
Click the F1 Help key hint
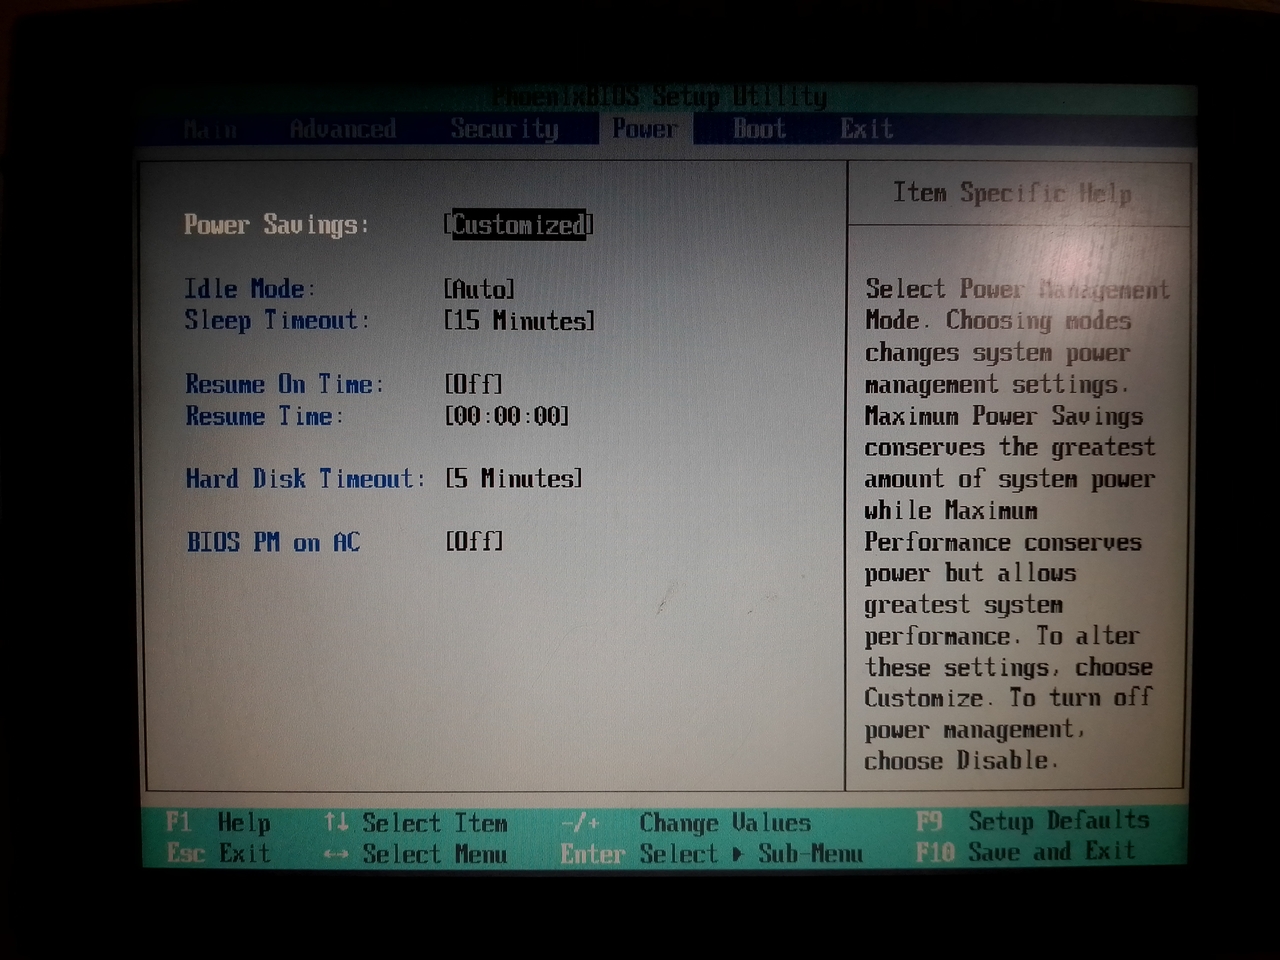pos(219,822)
